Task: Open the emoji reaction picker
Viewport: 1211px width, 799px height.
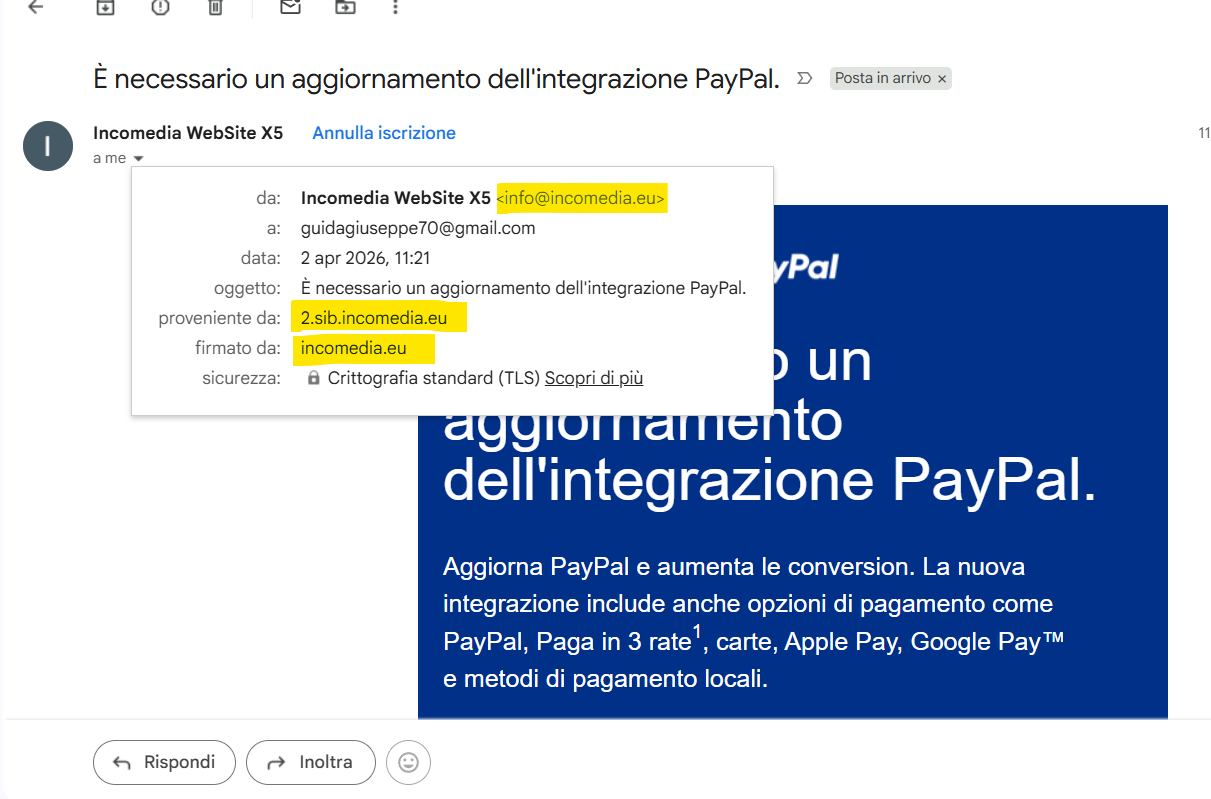Action: (408, 763)
